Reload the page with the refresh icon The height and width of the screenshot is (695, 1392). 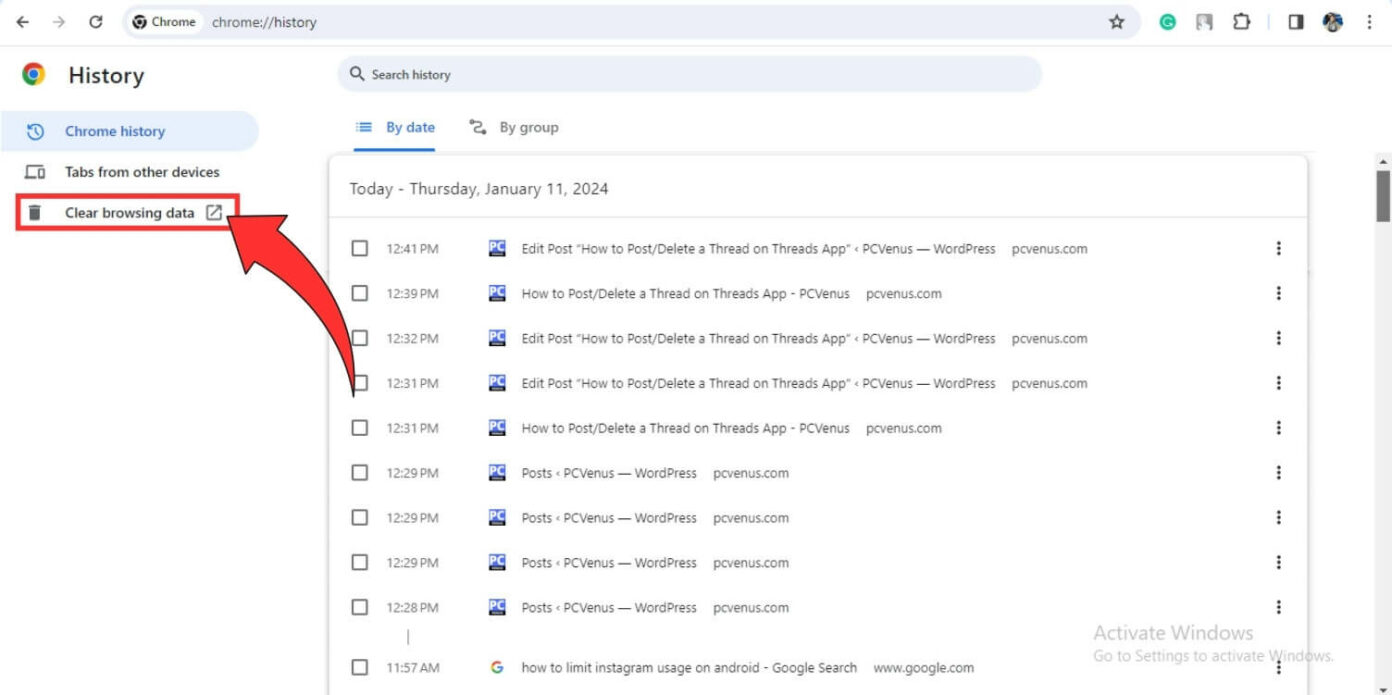(96, 22)
